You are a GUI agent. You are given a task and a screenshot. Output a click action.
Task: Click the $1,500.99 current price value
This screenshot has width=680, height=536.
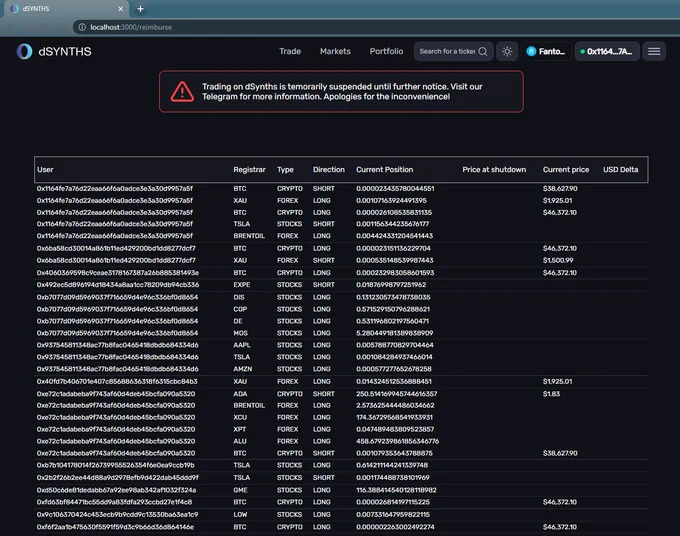click(x=558, y=260)
